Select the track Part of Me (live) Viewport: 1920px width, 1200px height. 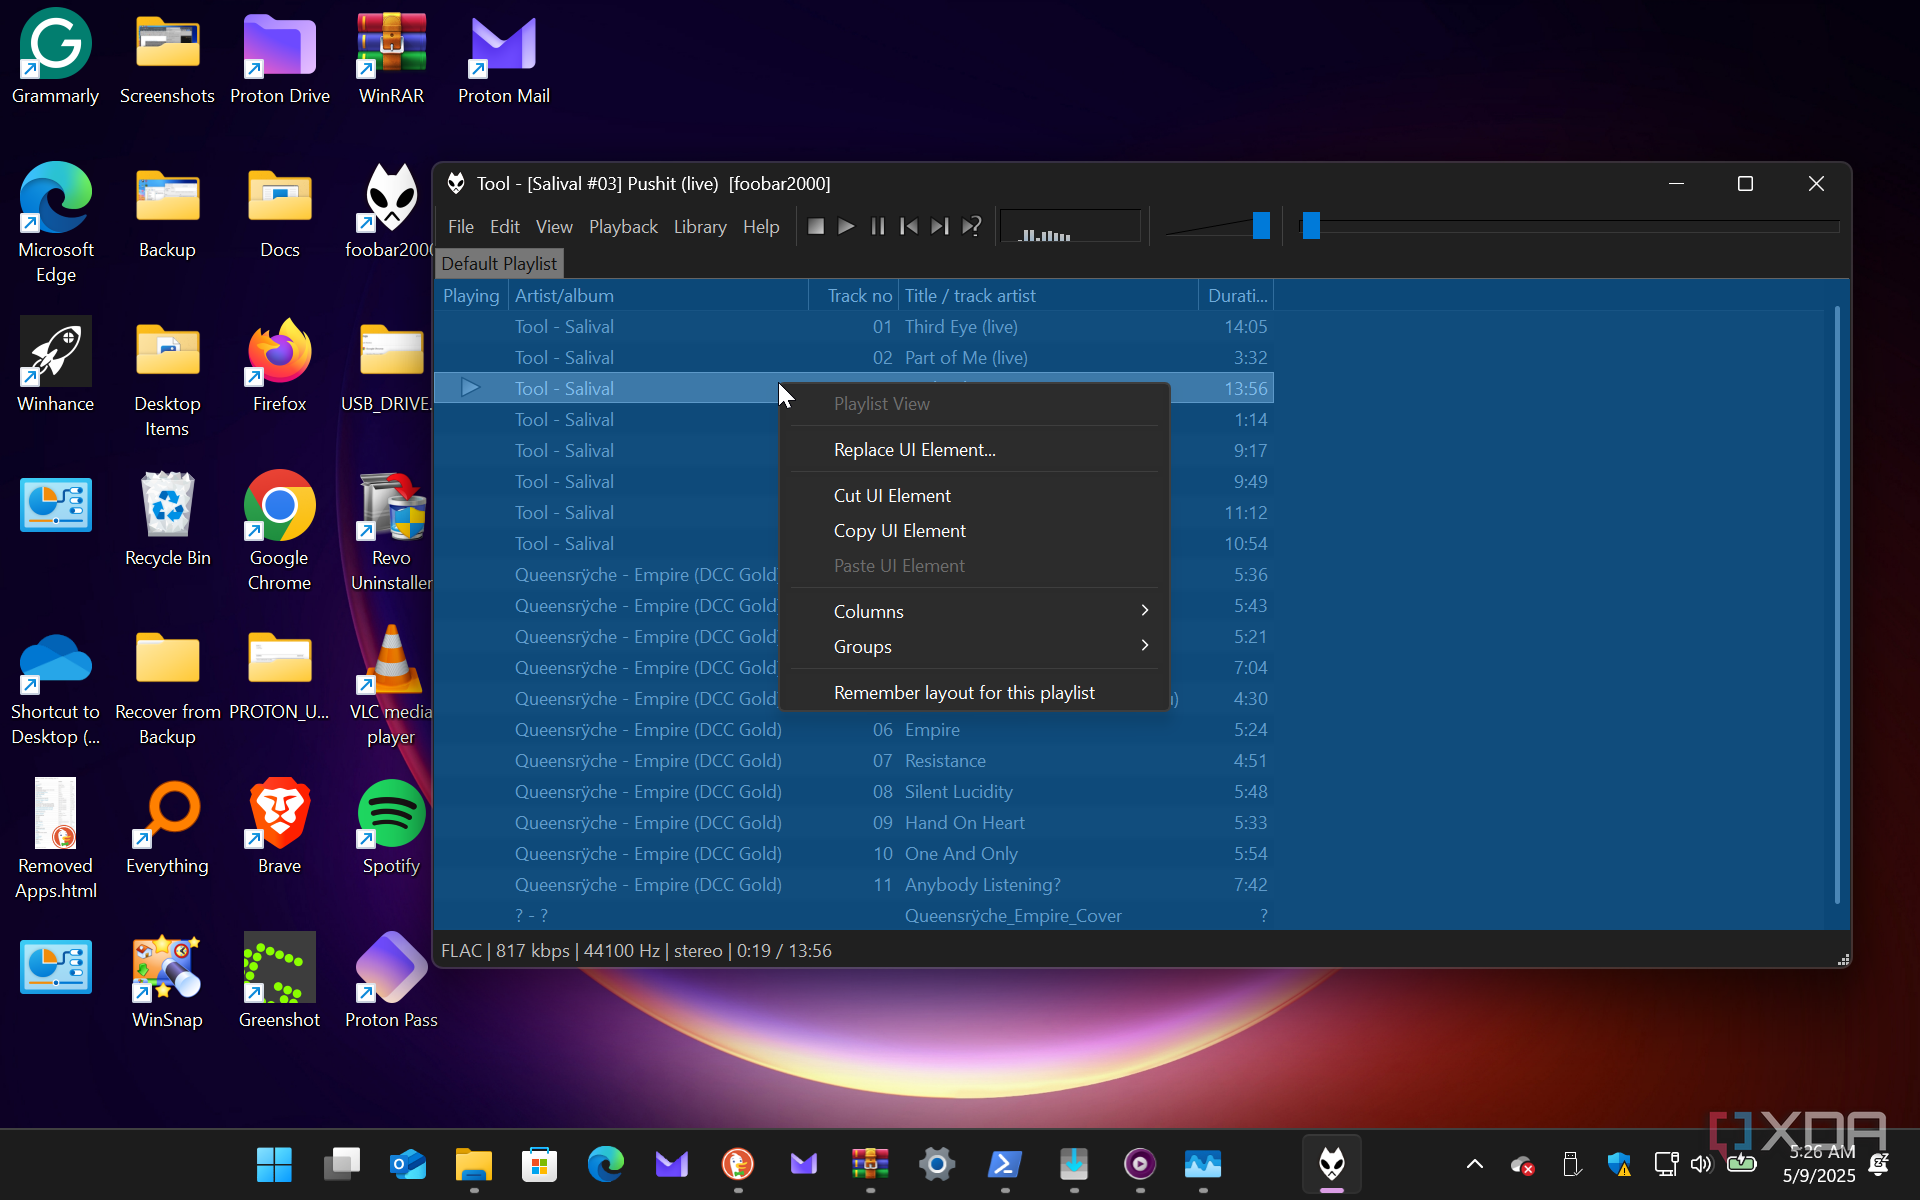(854, 358)
